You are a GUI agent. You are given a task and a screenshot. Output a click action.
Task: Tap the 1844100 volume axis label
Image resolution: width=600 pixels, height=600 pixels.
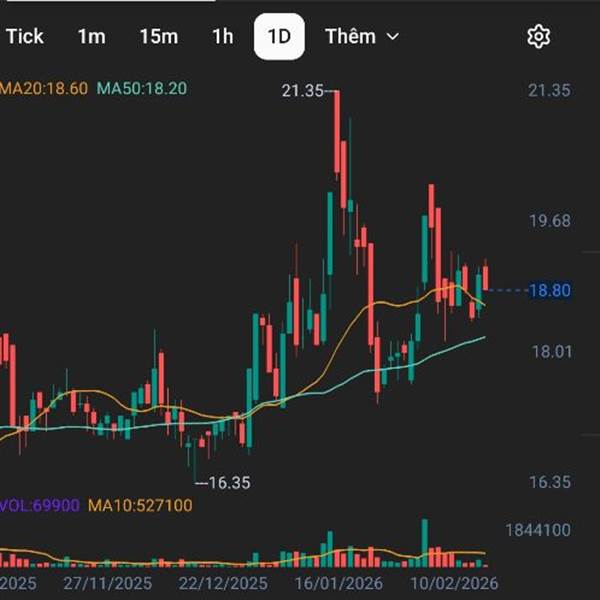coord(538,530)
